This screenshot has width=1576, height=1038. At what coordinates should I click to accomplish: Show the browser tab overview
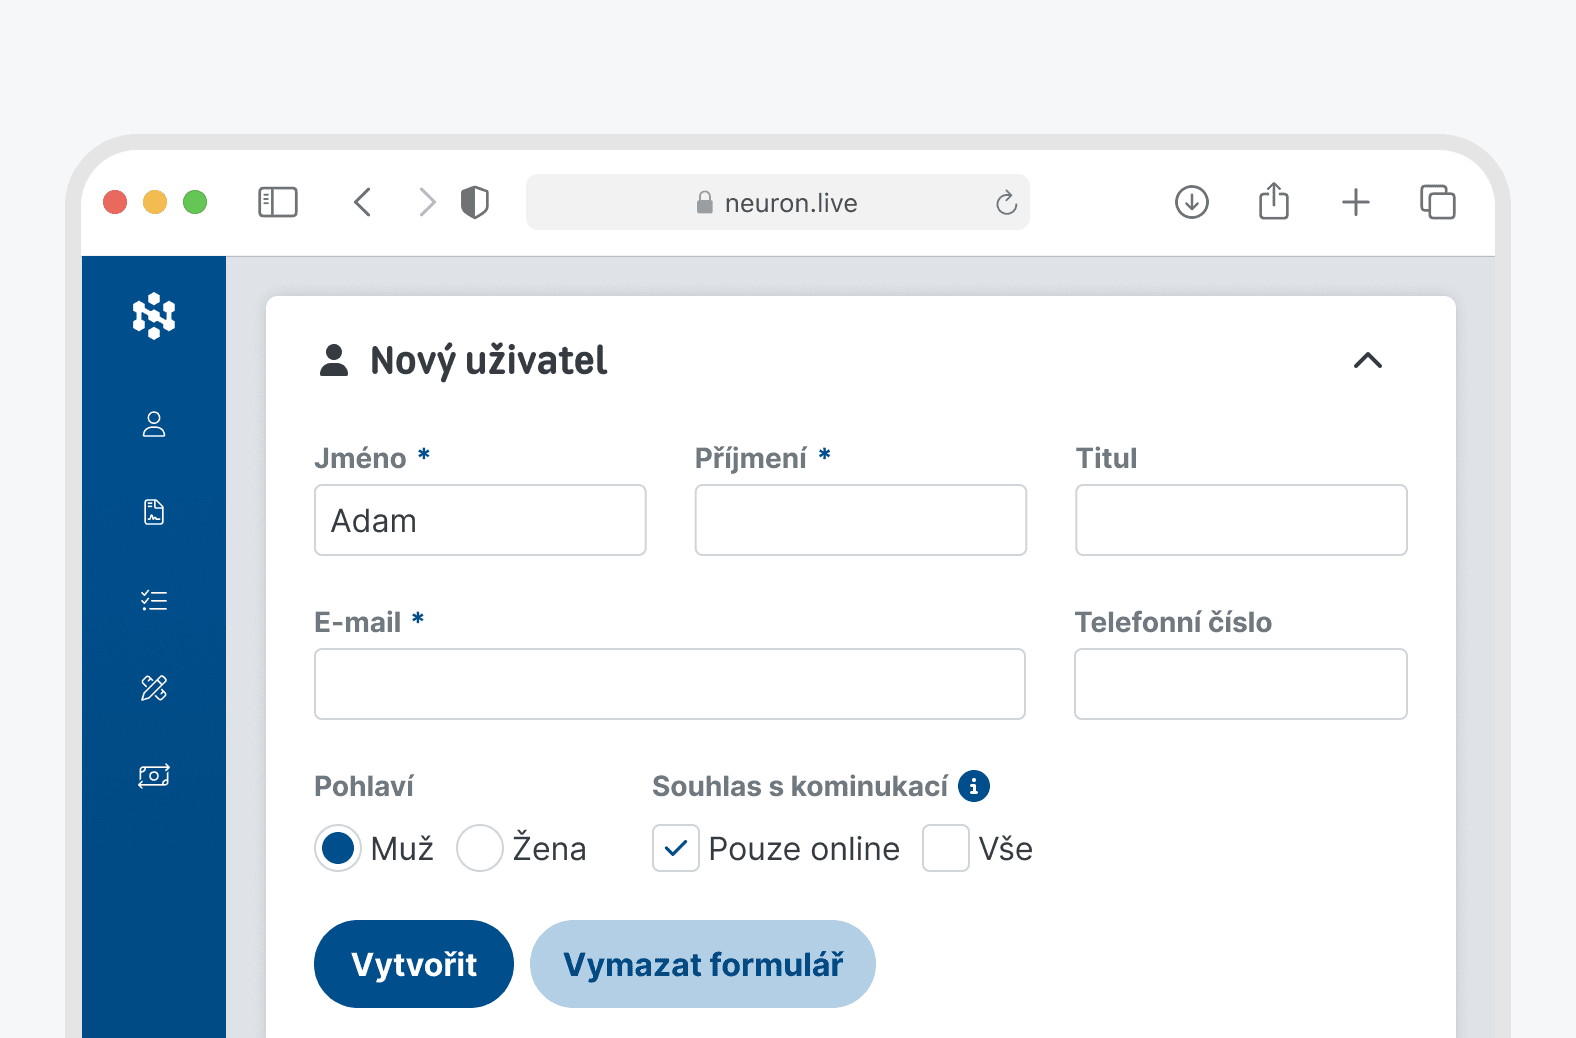pyautogui.click(x=1437, y=203)
